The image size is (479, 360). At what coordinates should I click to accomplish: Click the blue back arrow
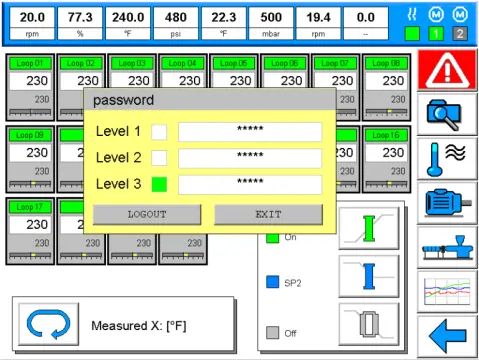pyautogui.click(x=447, y=336)
